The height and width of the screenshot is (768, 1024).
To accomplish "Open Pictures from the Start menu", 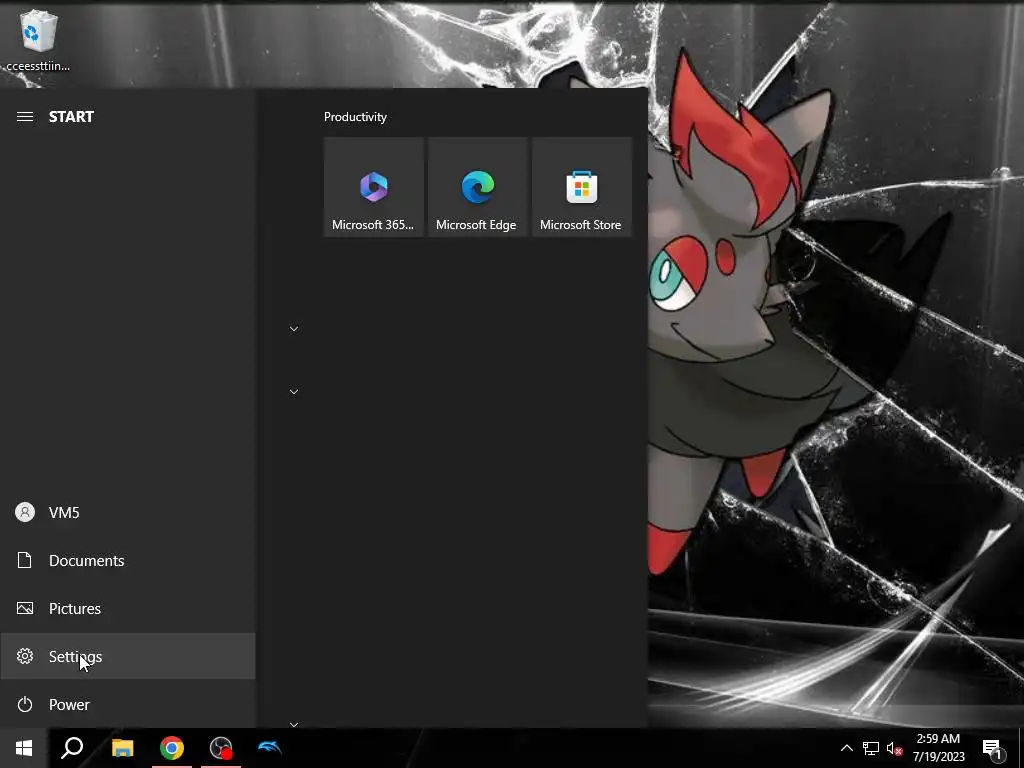I will click(x=127, y=609).
